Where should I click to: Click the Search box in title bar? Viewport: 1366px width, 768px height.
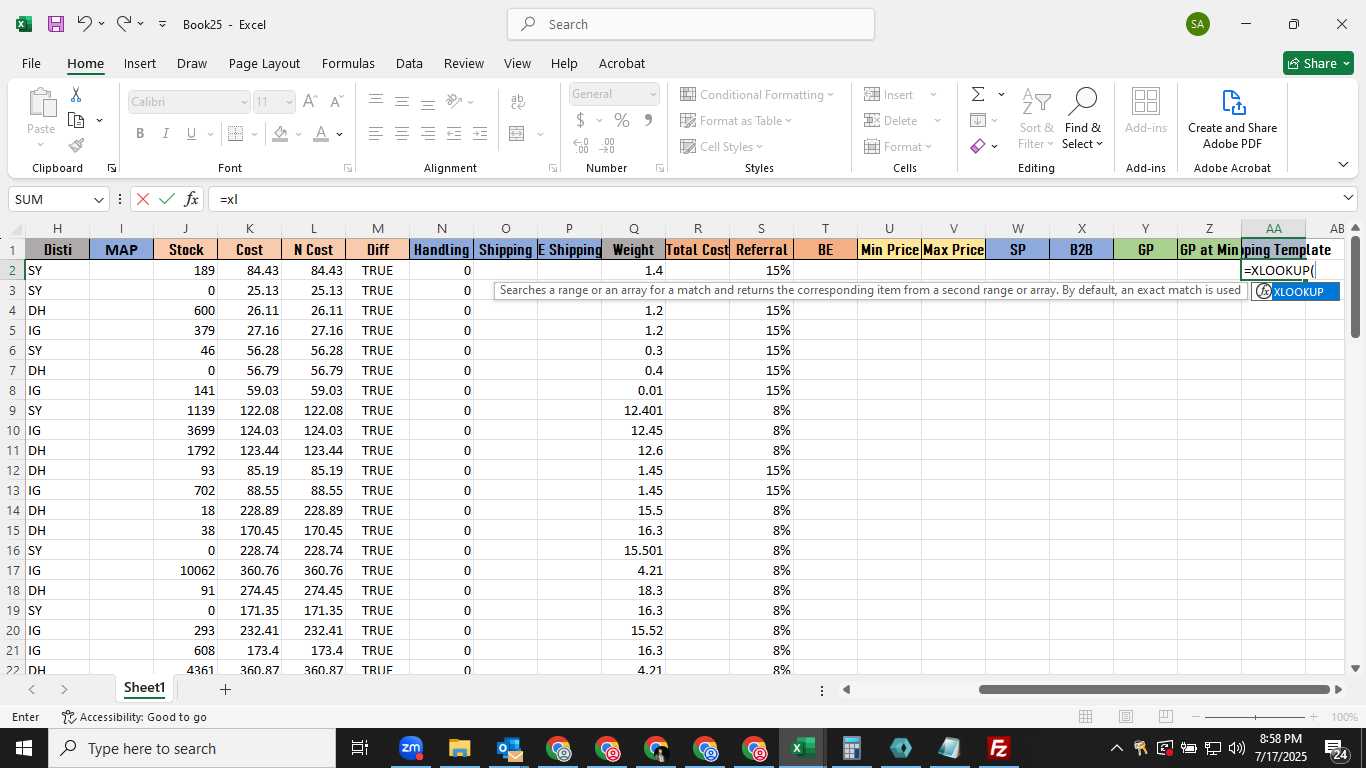point(691,24)
